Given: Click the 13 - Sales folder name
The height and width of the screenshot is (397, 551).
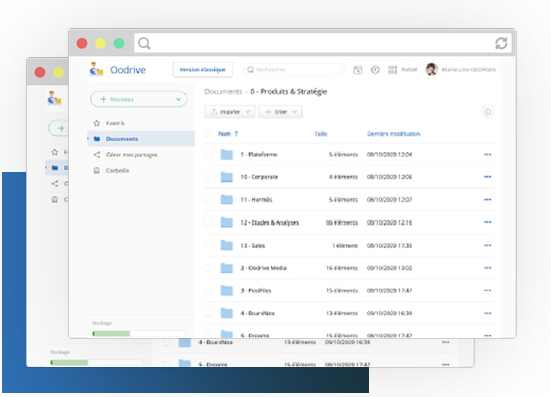Looking at the screenshot, I should point(253,246).
